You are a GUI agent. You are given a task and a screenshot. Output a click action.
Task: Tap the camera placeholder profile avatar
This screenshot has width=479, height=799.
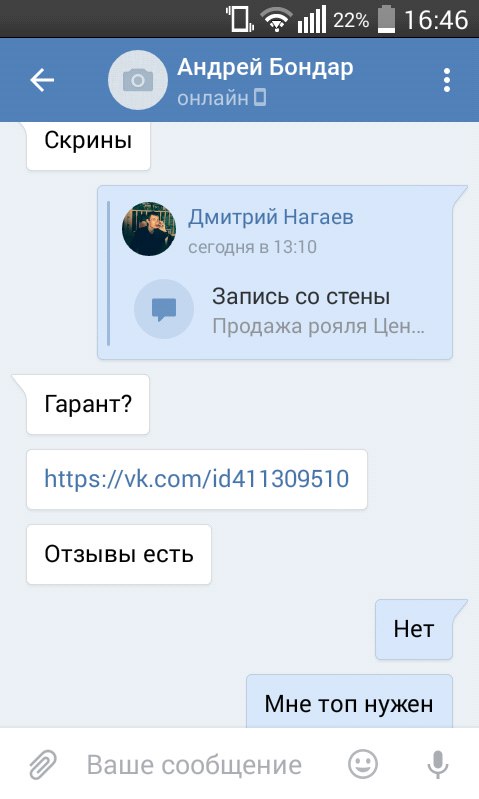tap(138, 80)
